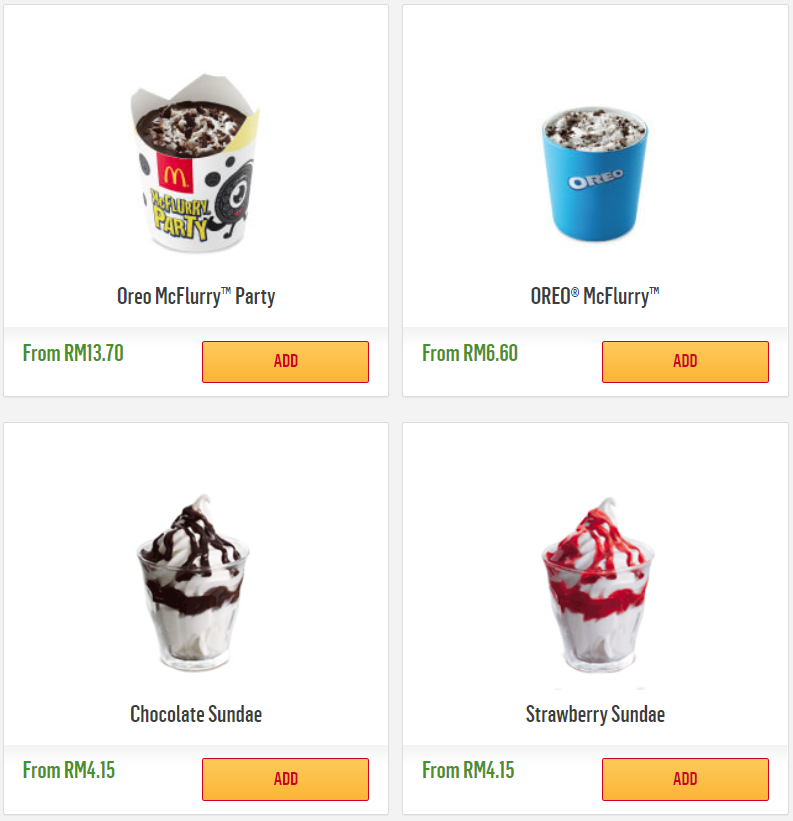This screenshot has width=793, height=821.
Task: Open the Strawberry Sundae photo
Action: click(x=597, y=584)
